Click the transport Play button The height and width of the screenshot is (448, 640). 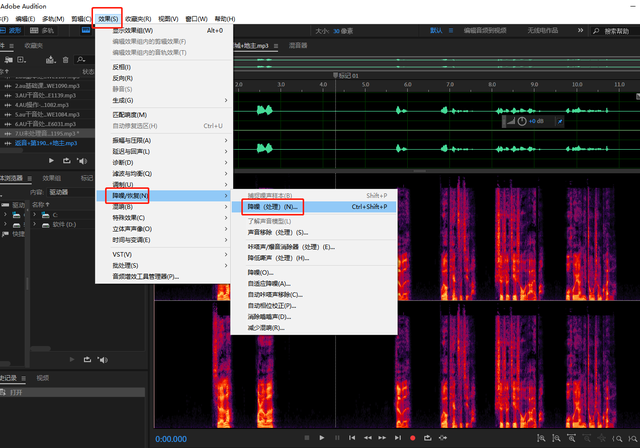pos(322,437)
